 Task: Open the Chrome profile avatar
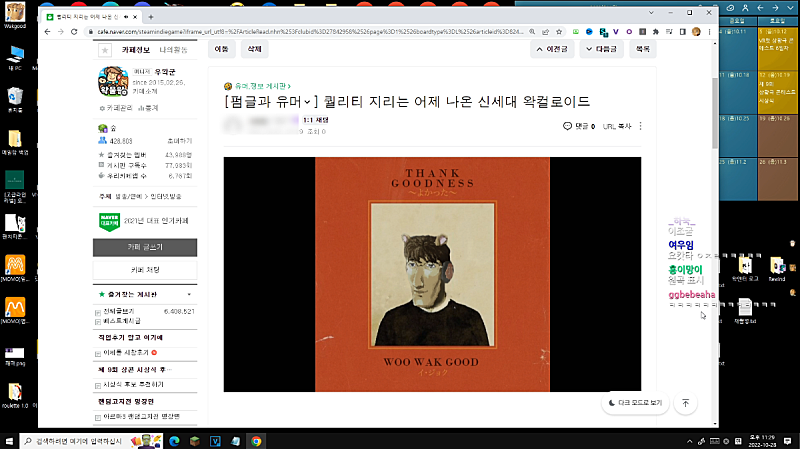point(696,32)
